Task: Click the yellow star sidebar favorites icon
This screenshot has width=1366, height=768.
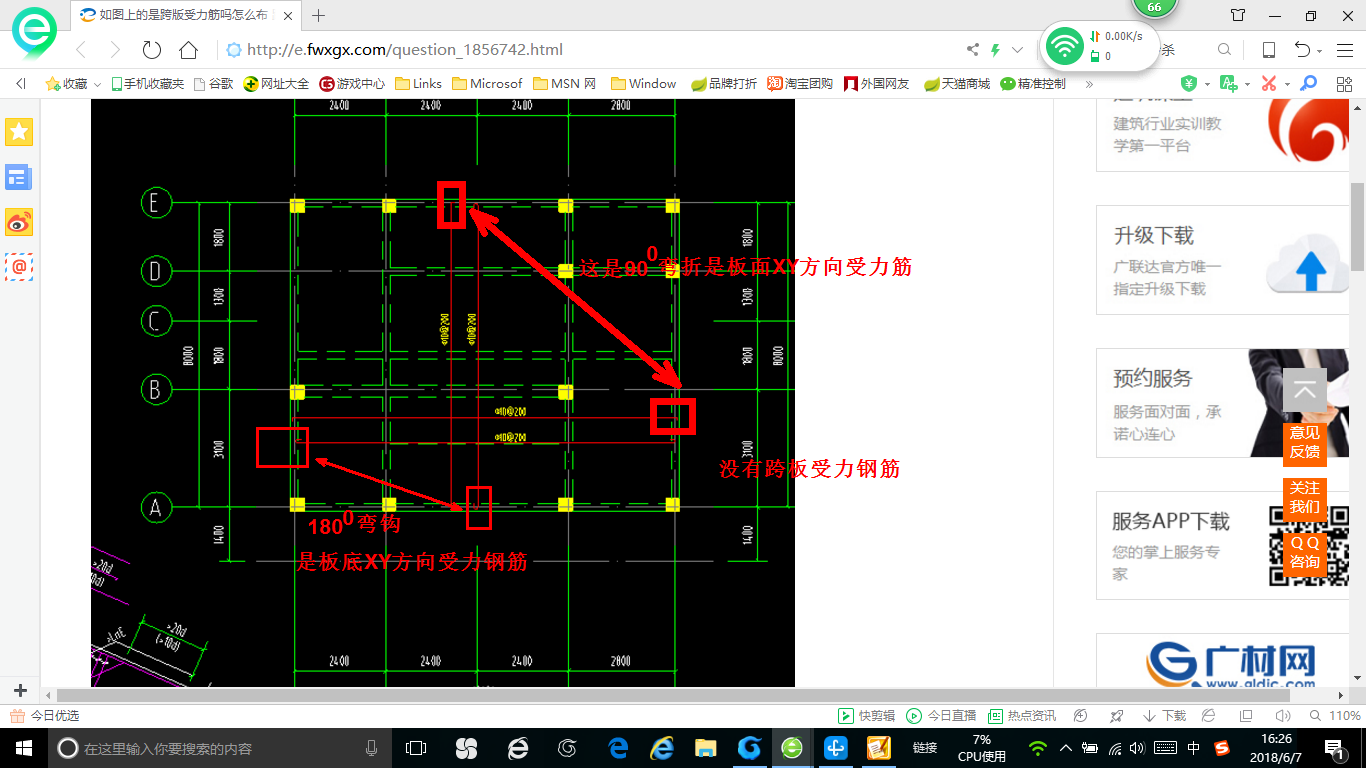Action: (x=19, y=131)
